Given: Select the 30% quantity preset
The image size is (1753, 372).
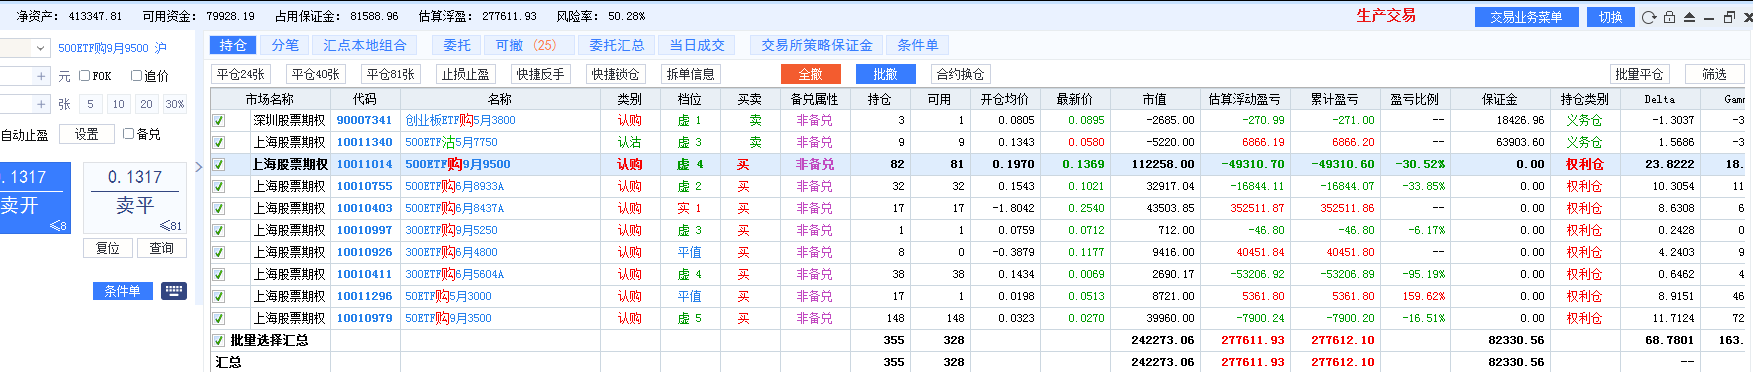Looking at the screenshot, I should click(175, 104).
